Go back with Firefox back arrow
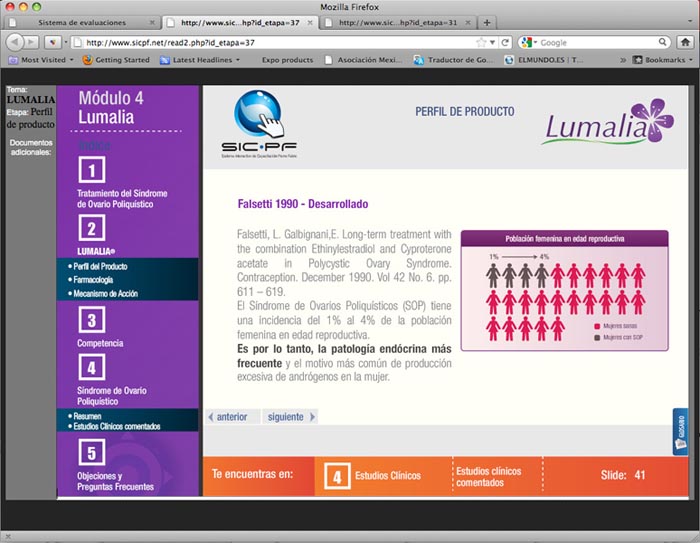 tap(14, 42)
